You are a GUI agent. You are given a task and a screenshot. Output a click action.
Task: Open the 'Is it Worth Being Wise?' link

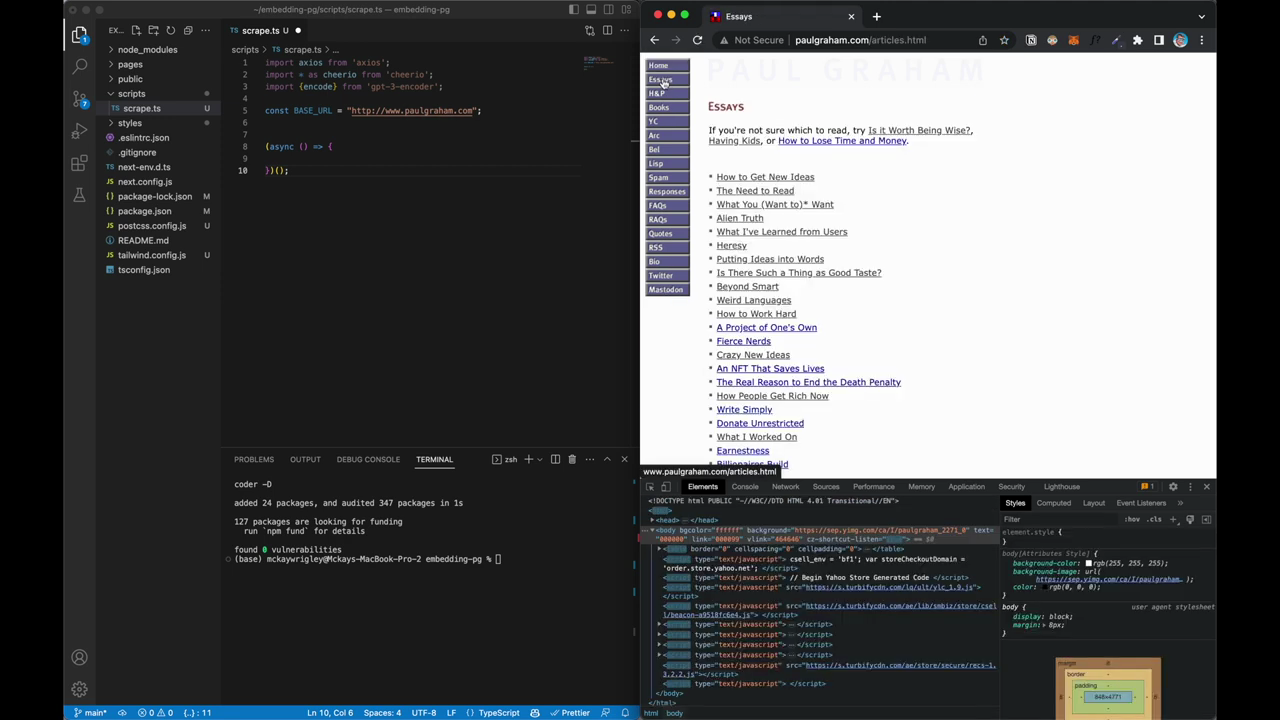coord(920,130)
